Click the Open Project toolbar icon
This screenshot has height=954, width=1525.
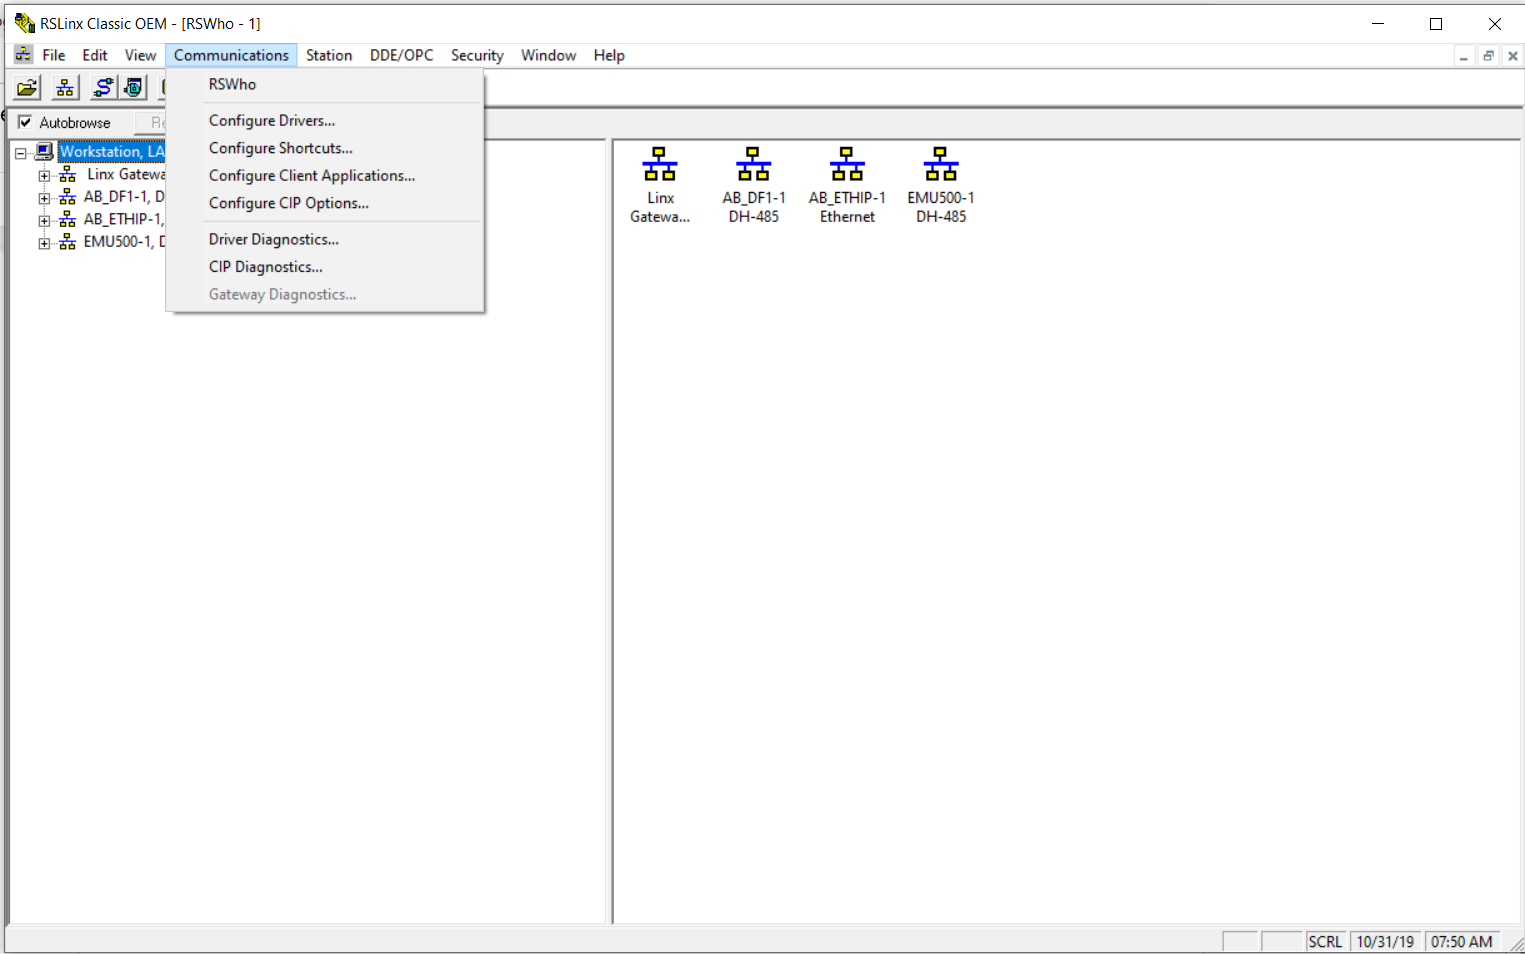[x=27, y=88]
